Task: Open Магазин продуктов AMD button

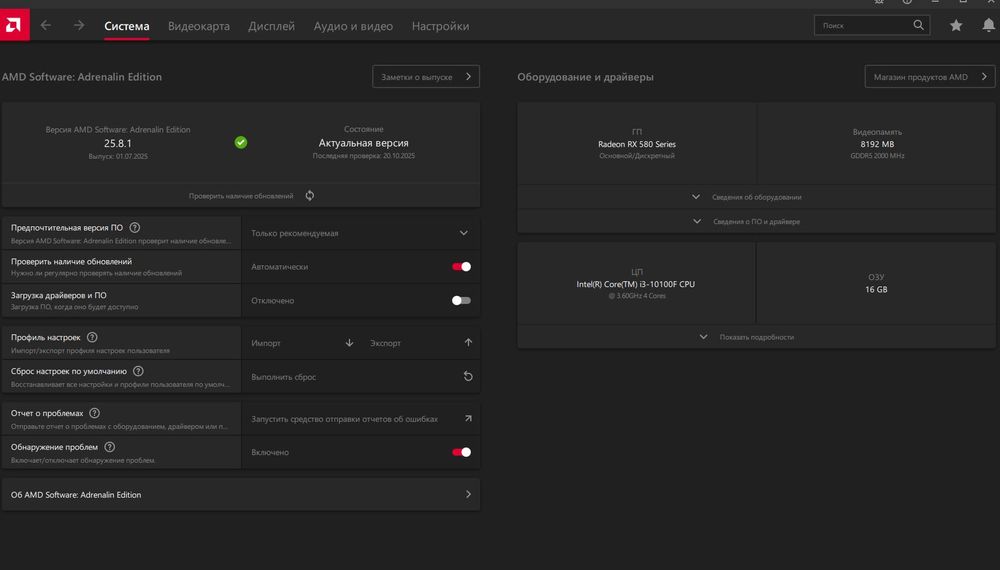Action: (930, 77)
